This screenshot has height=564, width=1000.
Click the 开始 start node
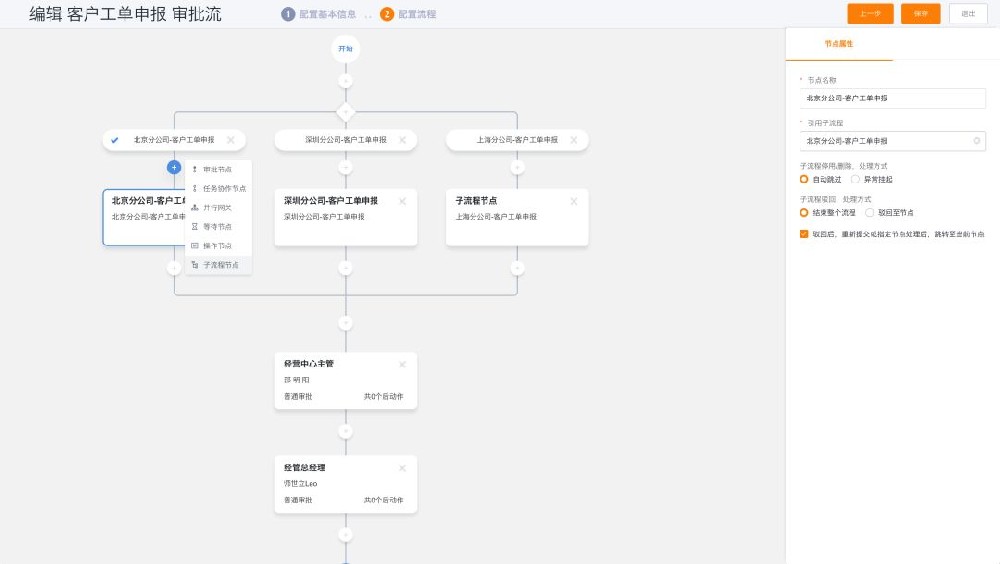[346, 48]
